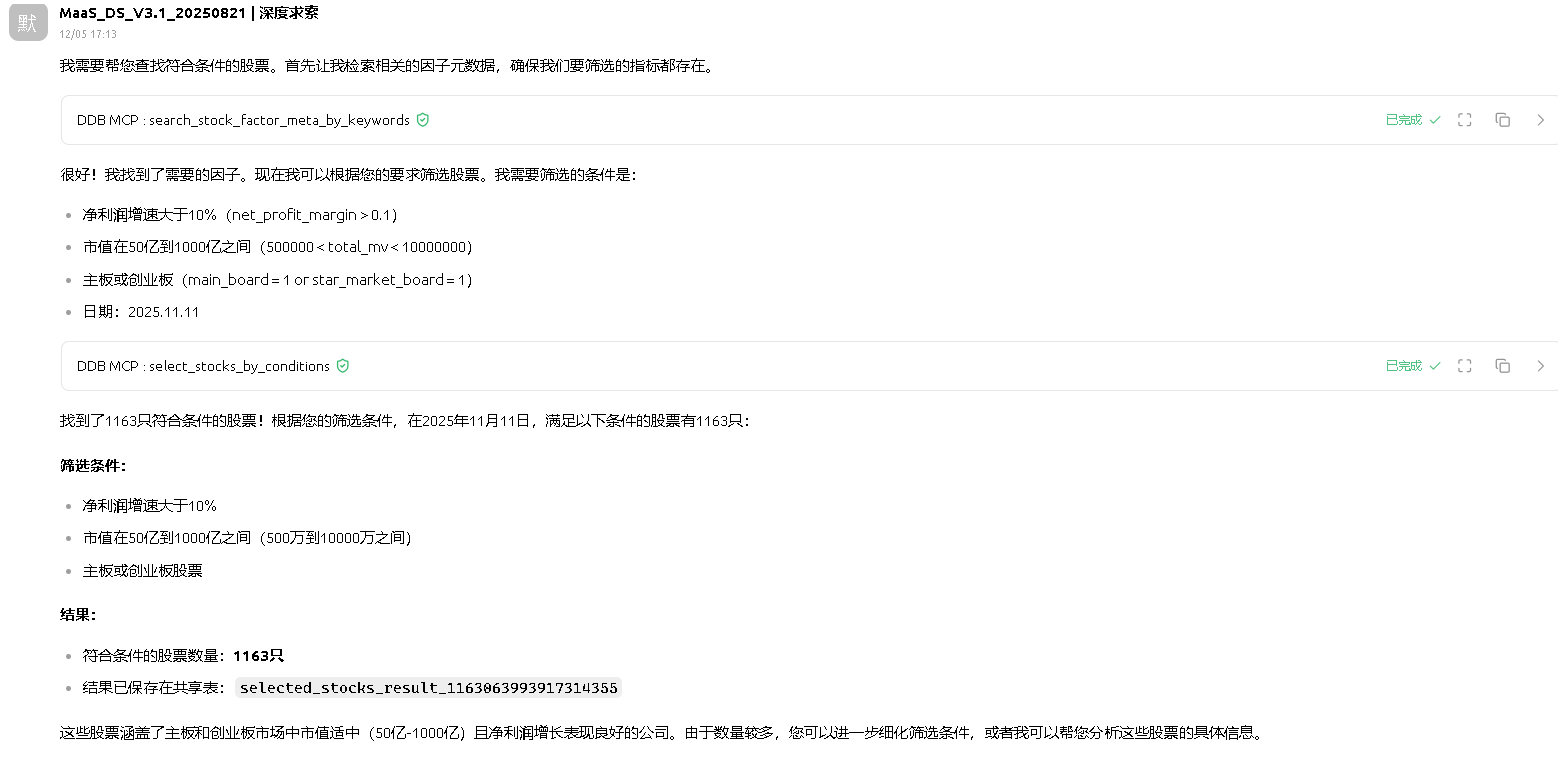Open fullscreen view of search_stock_factor_meta_by_keywords card
The width and height of the screenshot is (1558, 757).
coord(1465,120)
